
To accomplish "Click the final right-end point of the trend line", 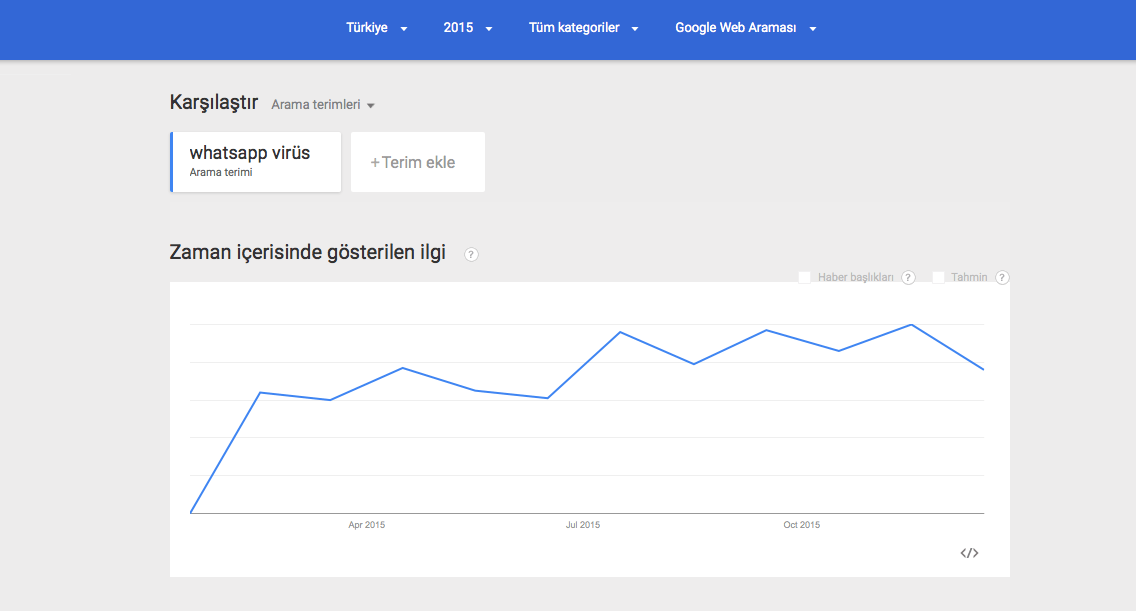I will coord(983,370).
